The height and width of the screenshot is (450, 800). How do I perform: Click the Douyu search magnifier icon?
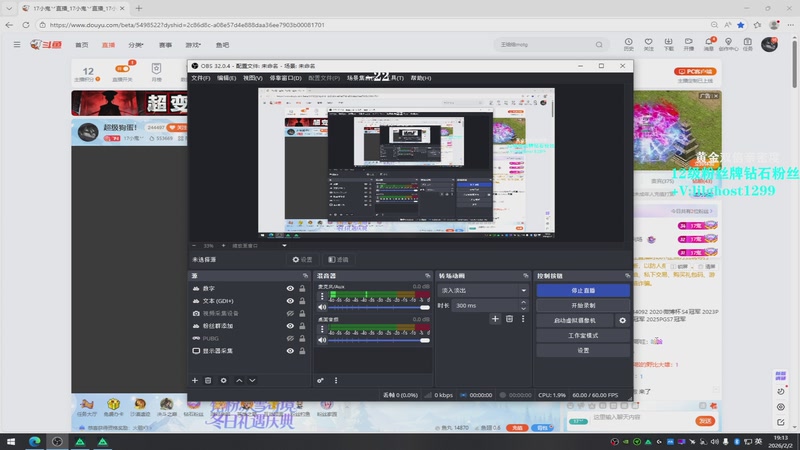click(x=599, y=44)
